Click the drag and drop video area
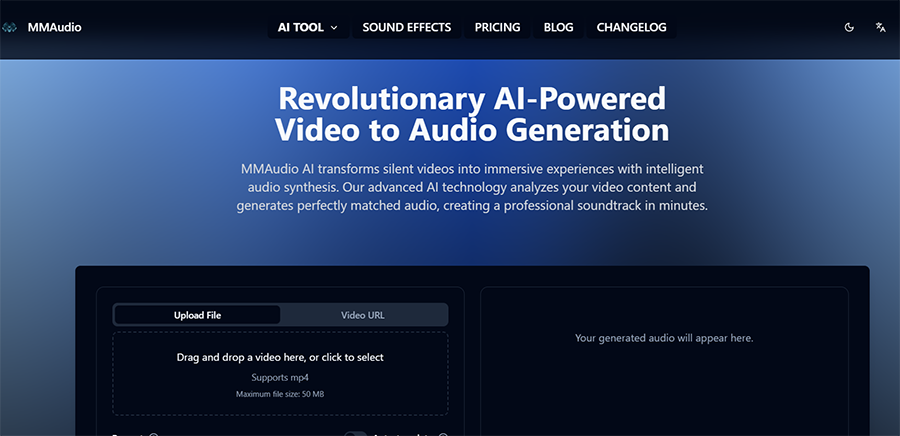 click(x=280, y=373)
